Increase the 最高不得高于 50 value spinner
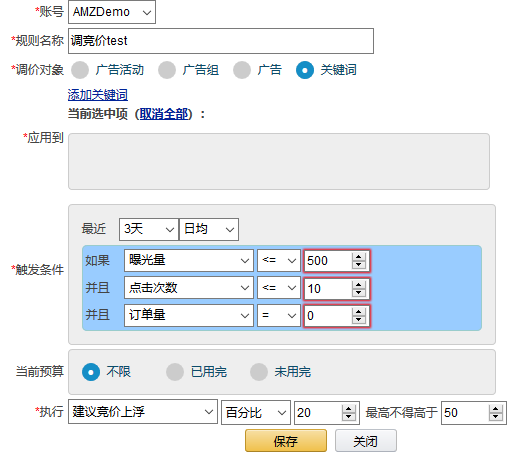 [x=496, y=409]
